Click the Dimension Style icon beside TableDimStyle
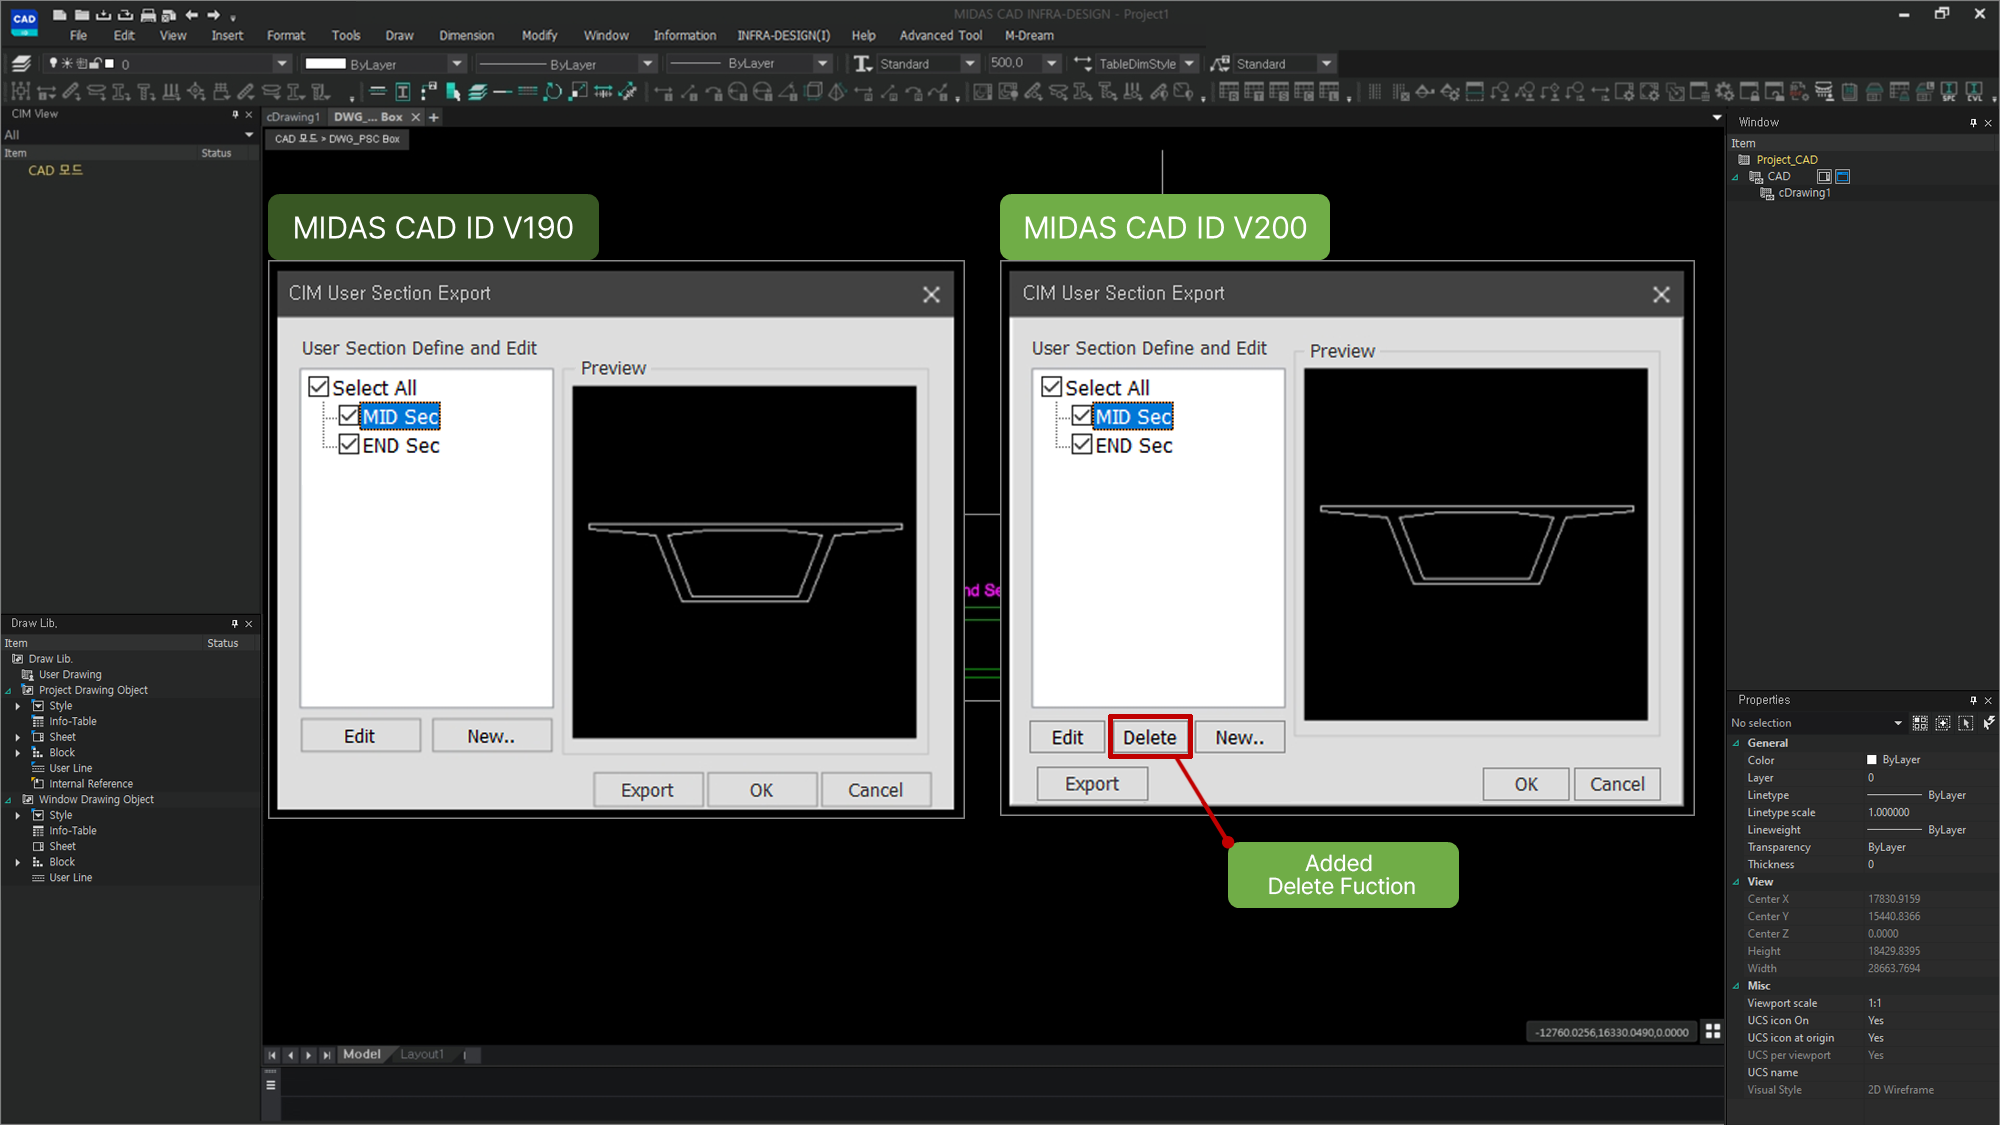 tap(1083, 63)
